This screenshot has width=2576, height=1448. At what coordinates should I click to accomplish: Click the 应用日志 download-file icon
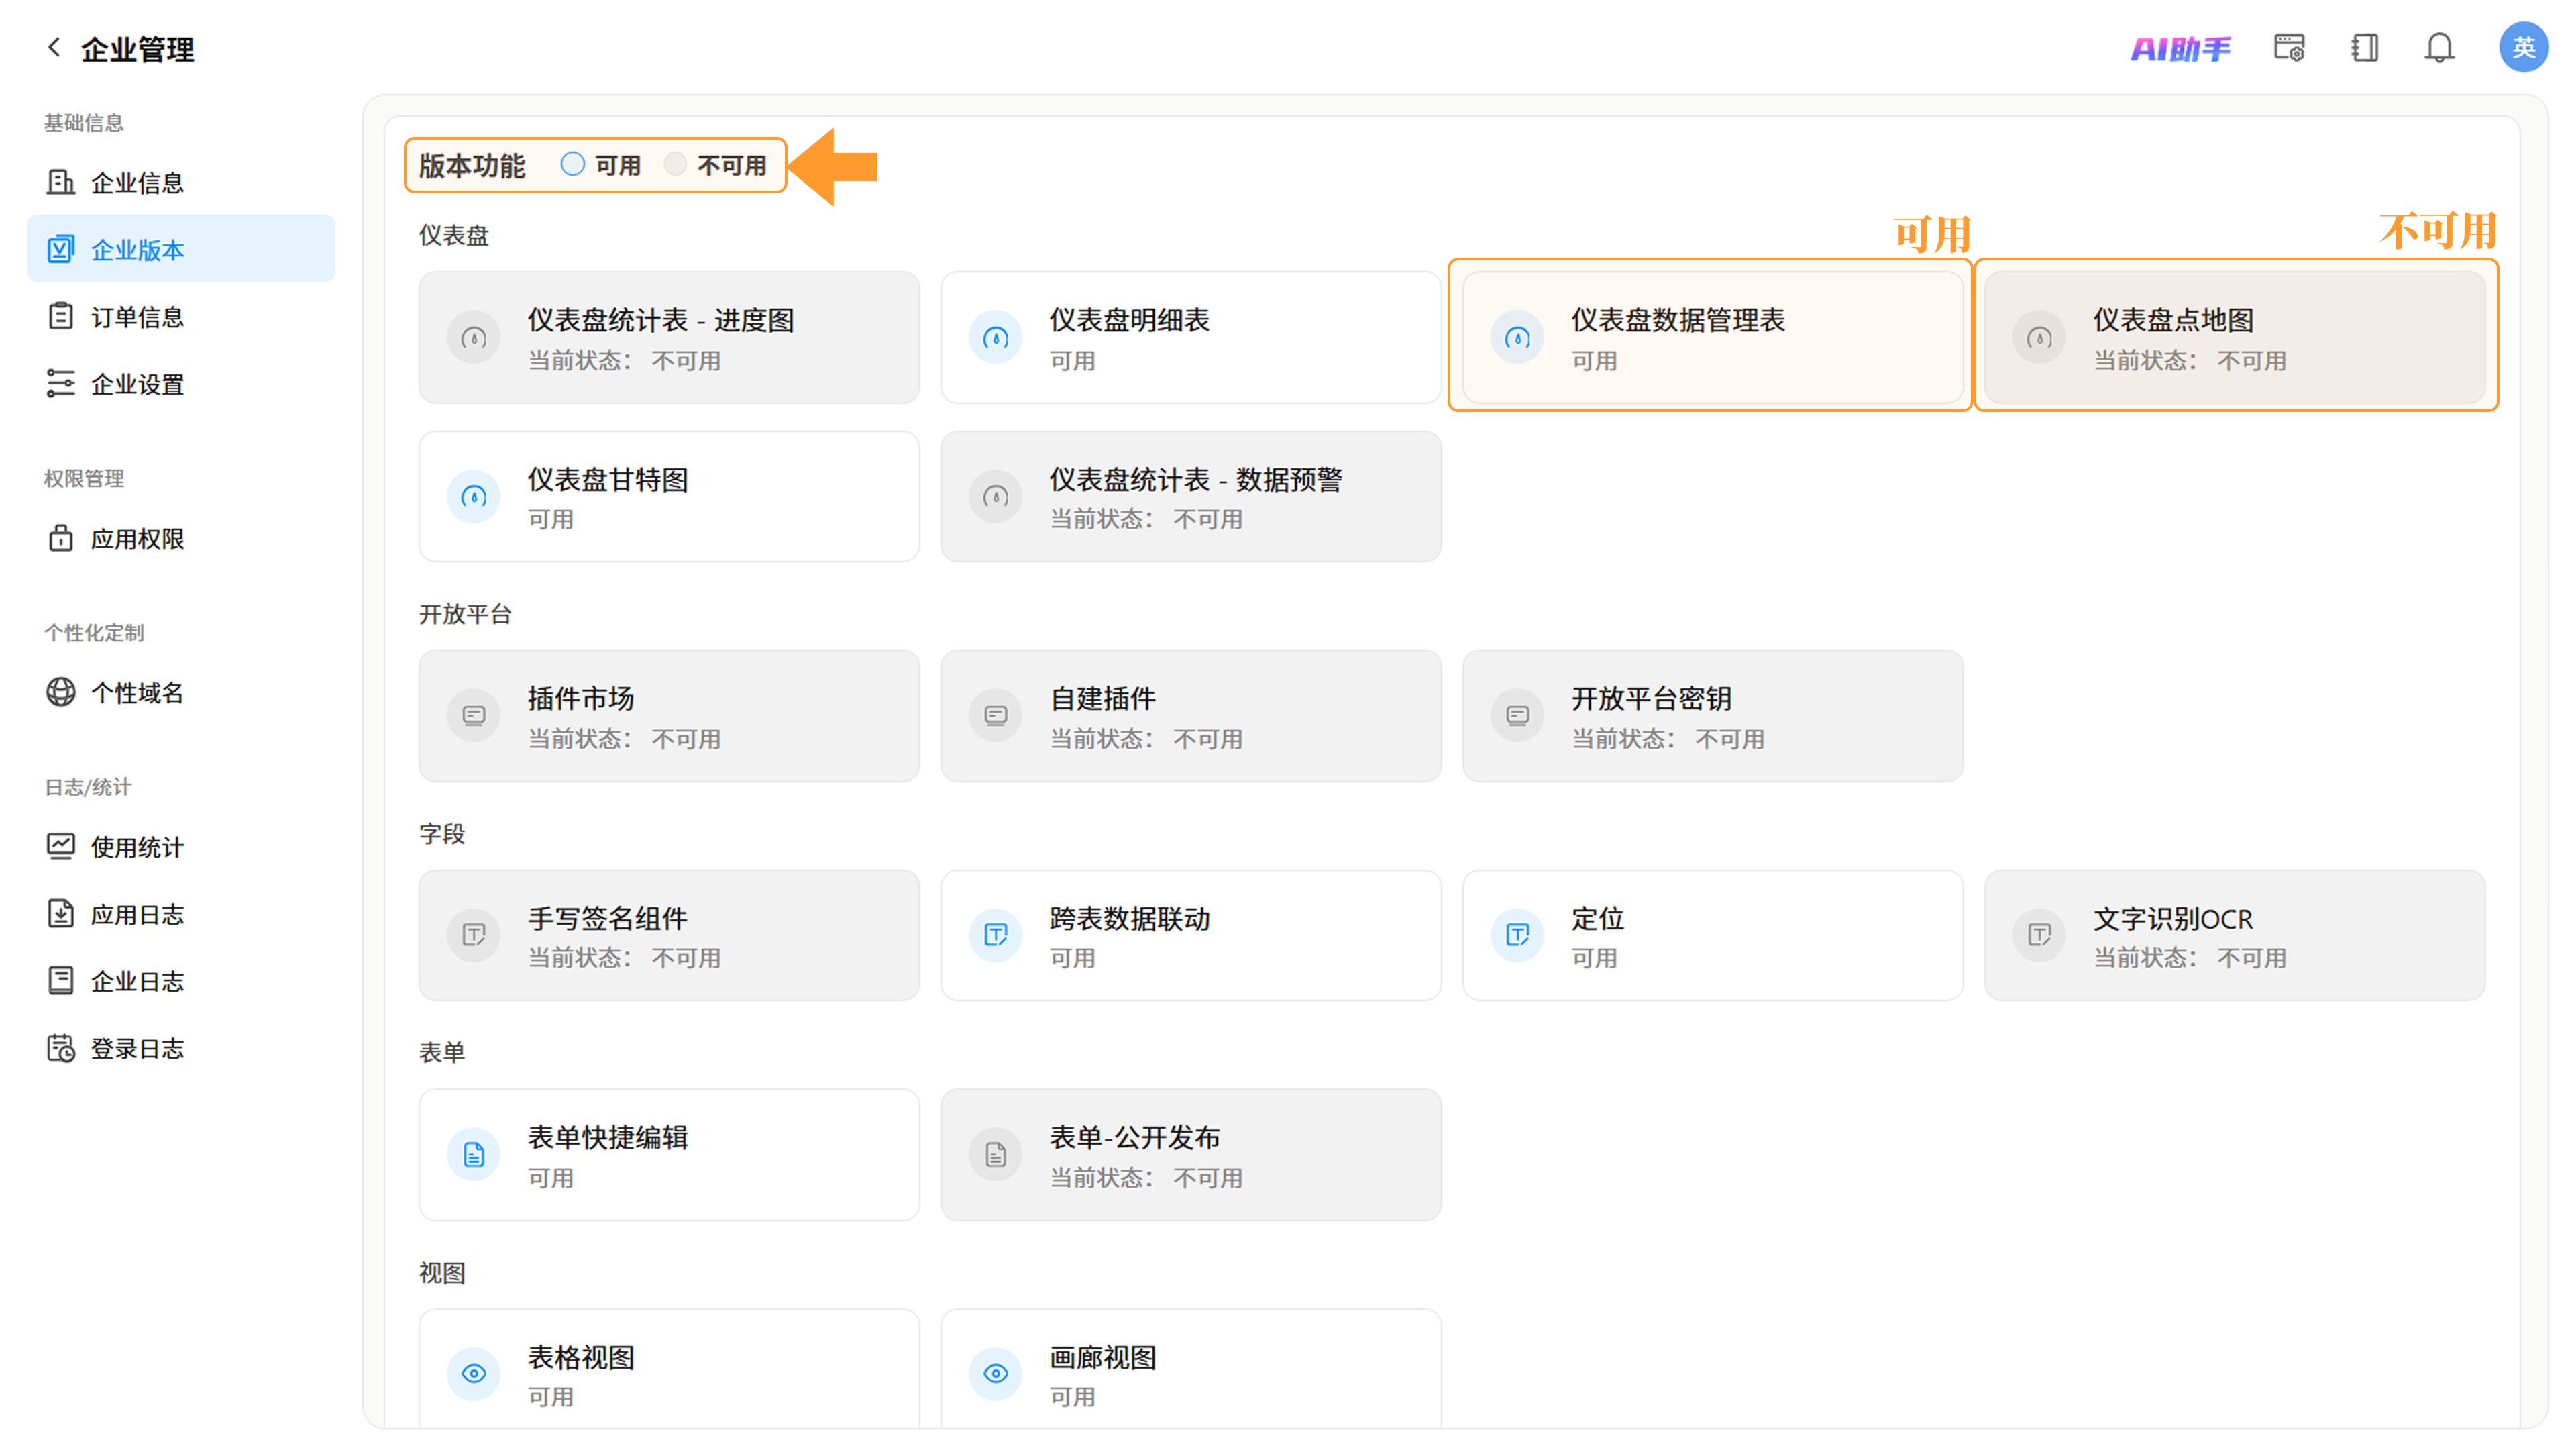pyautogui.click(x=61, y=914)
